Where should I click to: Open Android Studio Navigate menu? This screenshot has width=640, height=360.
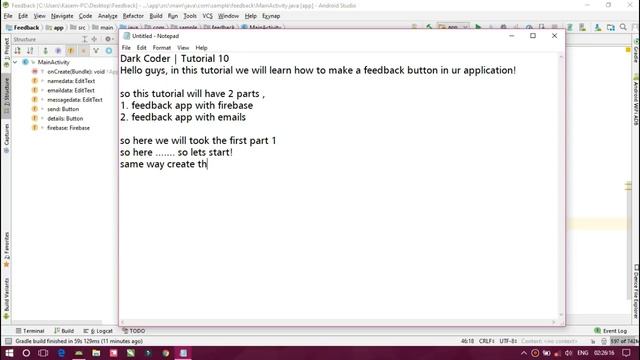(62, 16)
